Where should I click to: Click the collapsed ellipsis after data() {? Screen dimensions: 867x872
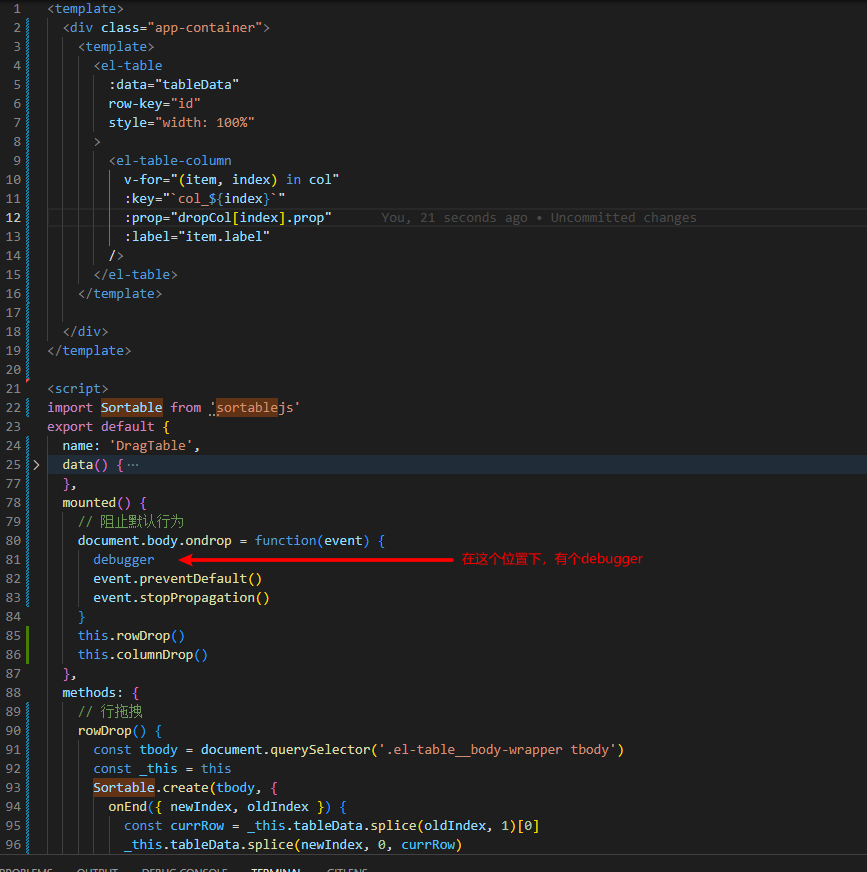click(133, 465)
